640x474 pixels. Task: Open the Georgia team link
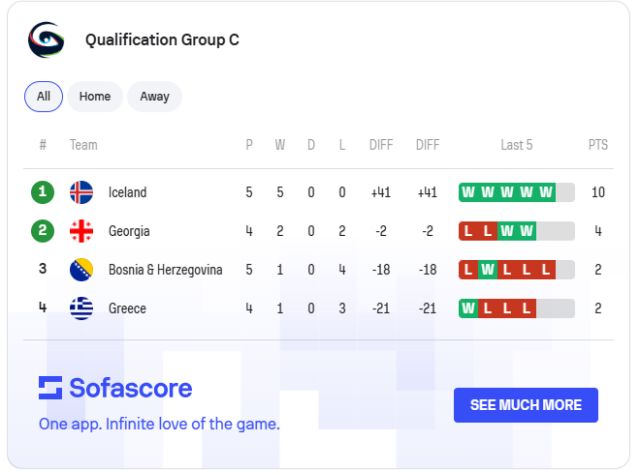tap(129, 231)
